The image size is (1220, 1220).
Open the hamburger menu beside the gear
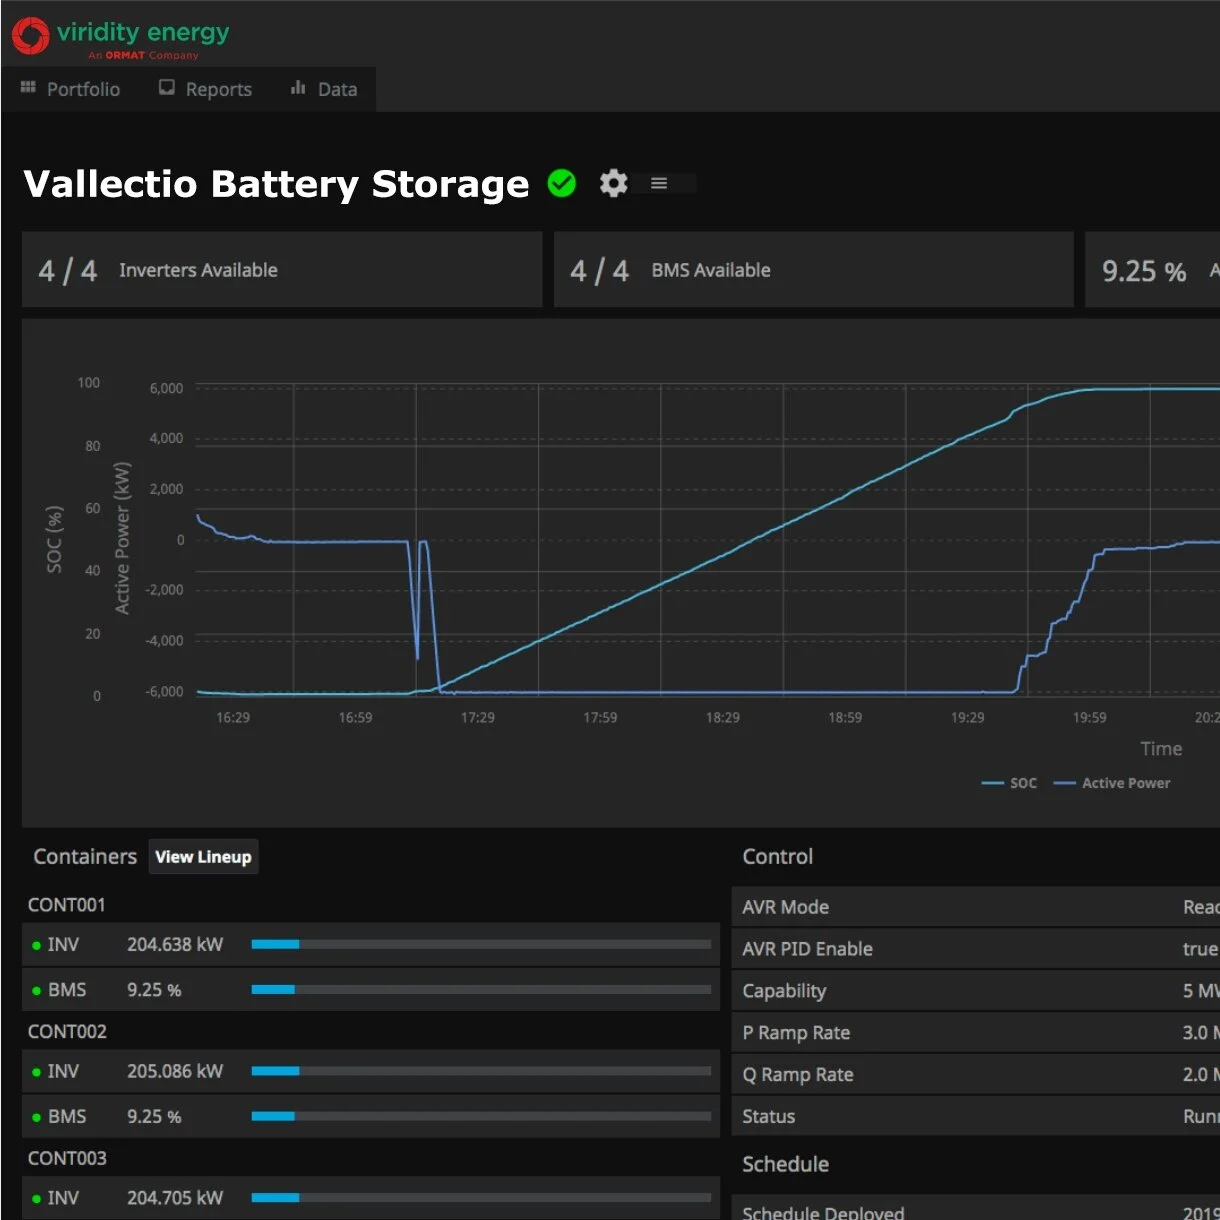(x=659, y=183)
